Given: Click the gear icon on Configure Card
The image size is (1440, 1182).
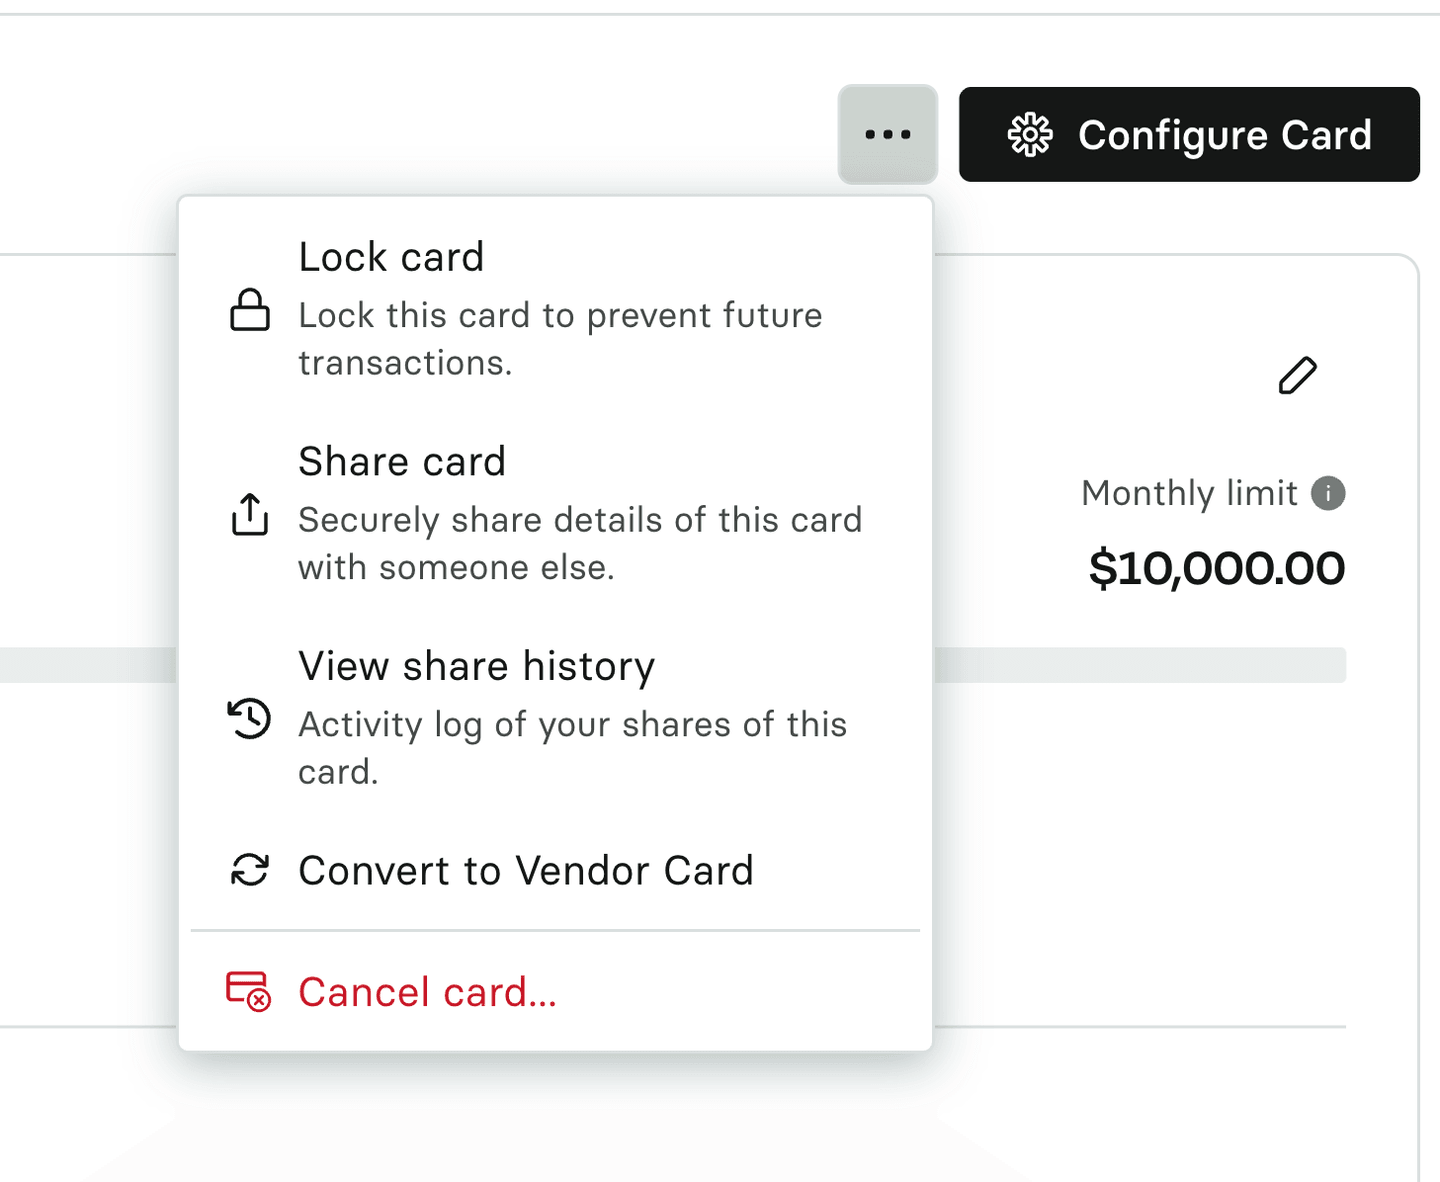Looking at the screenshot, I should (1030, 135).
